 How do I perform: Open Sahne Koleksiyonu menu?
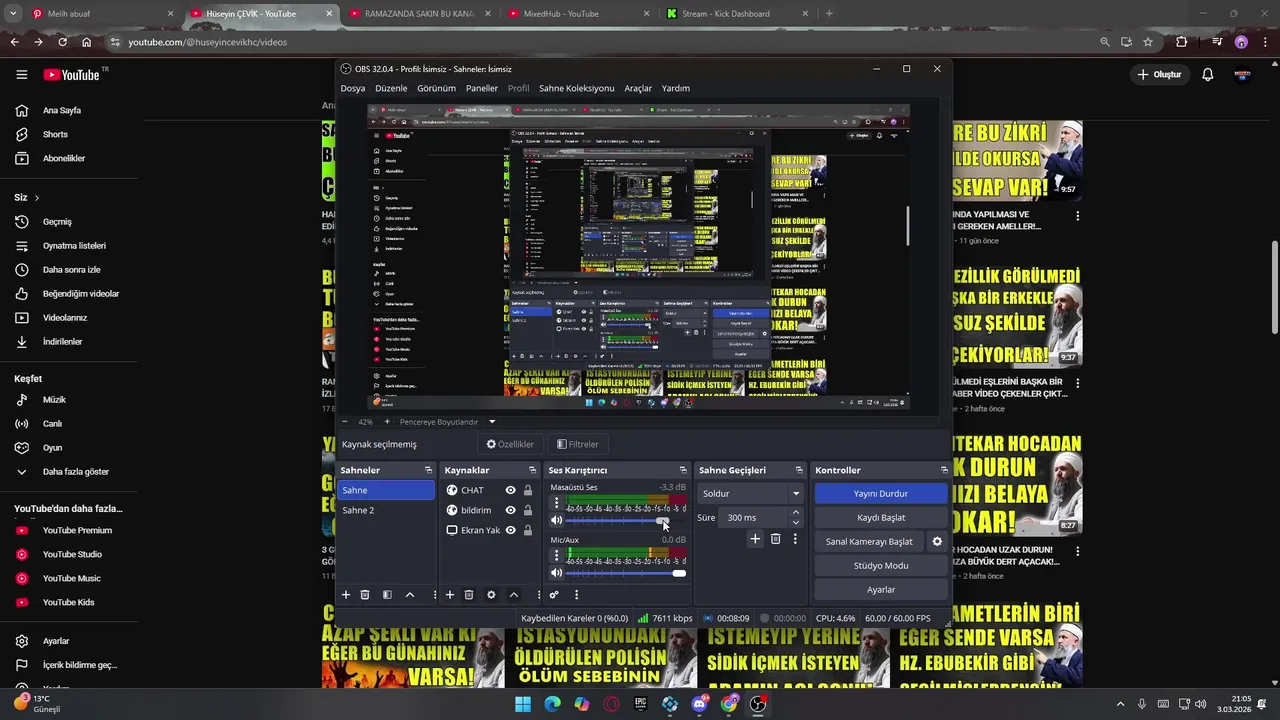point(577,88)
